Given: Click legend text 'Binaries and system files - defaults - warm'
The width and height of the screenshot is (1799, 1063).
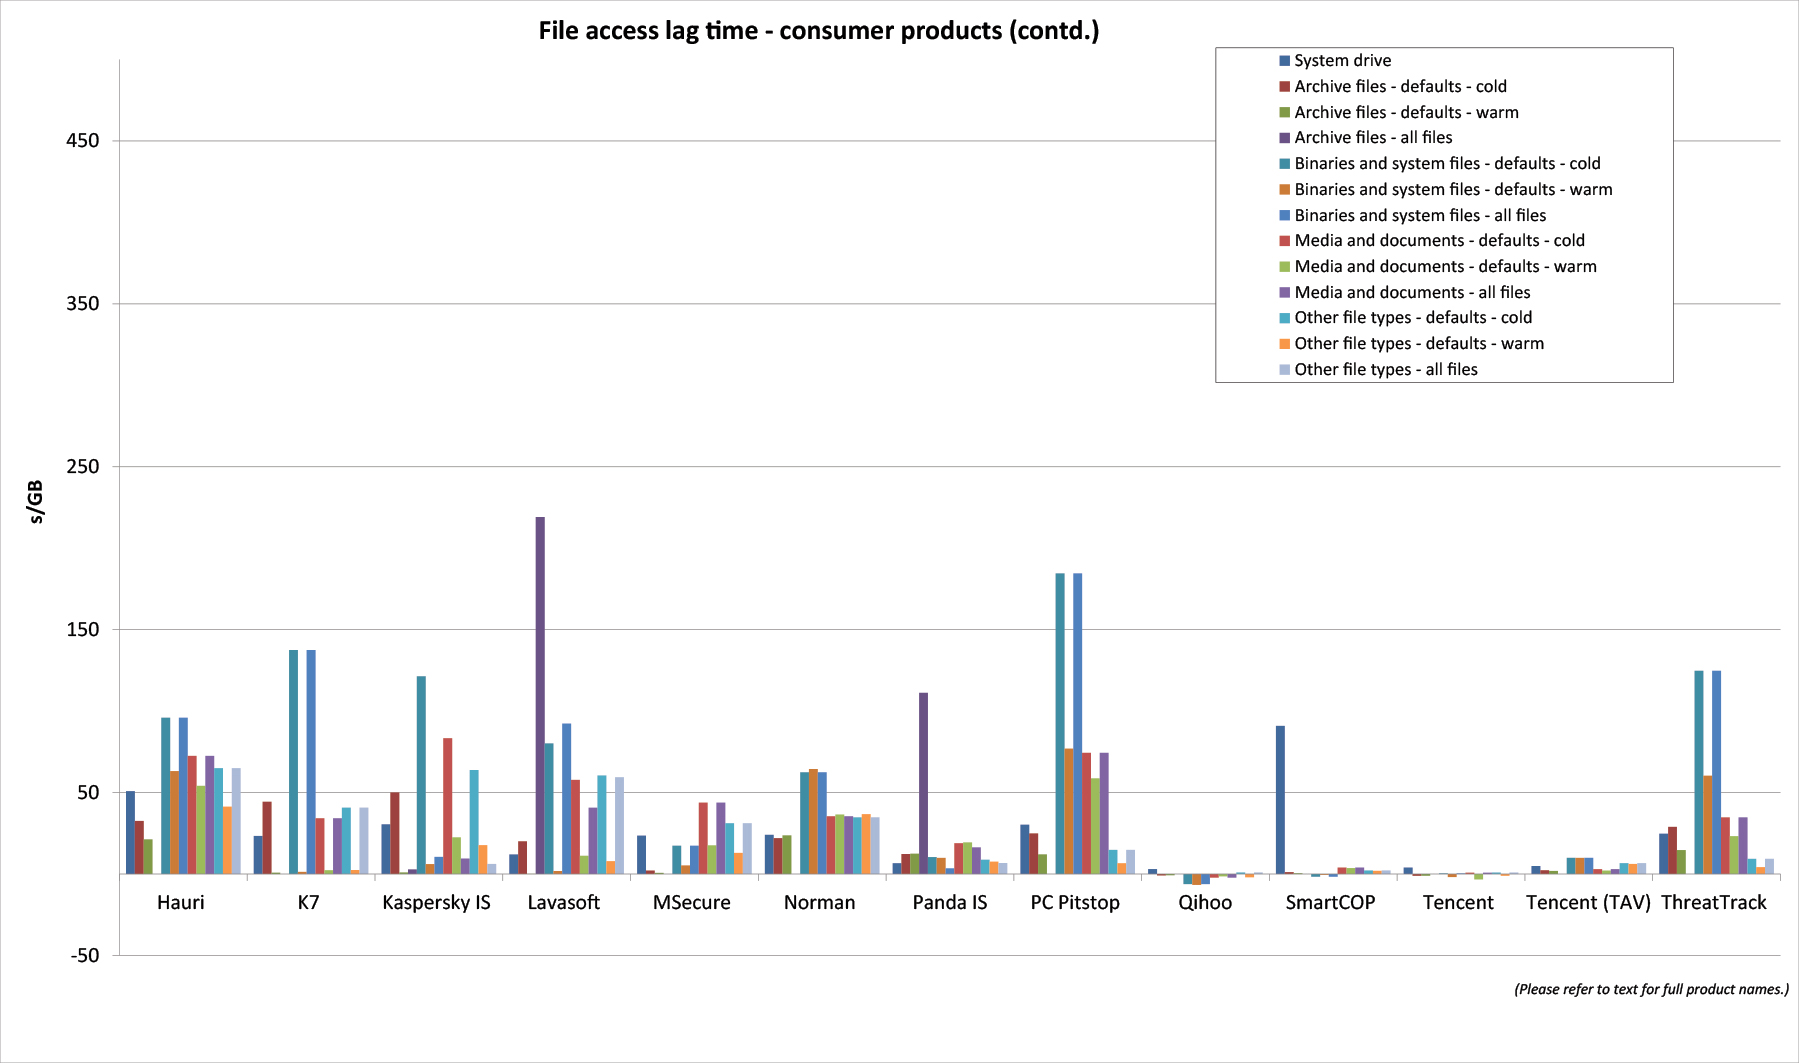Looking at the screenshot, I should coord(1453,190).
